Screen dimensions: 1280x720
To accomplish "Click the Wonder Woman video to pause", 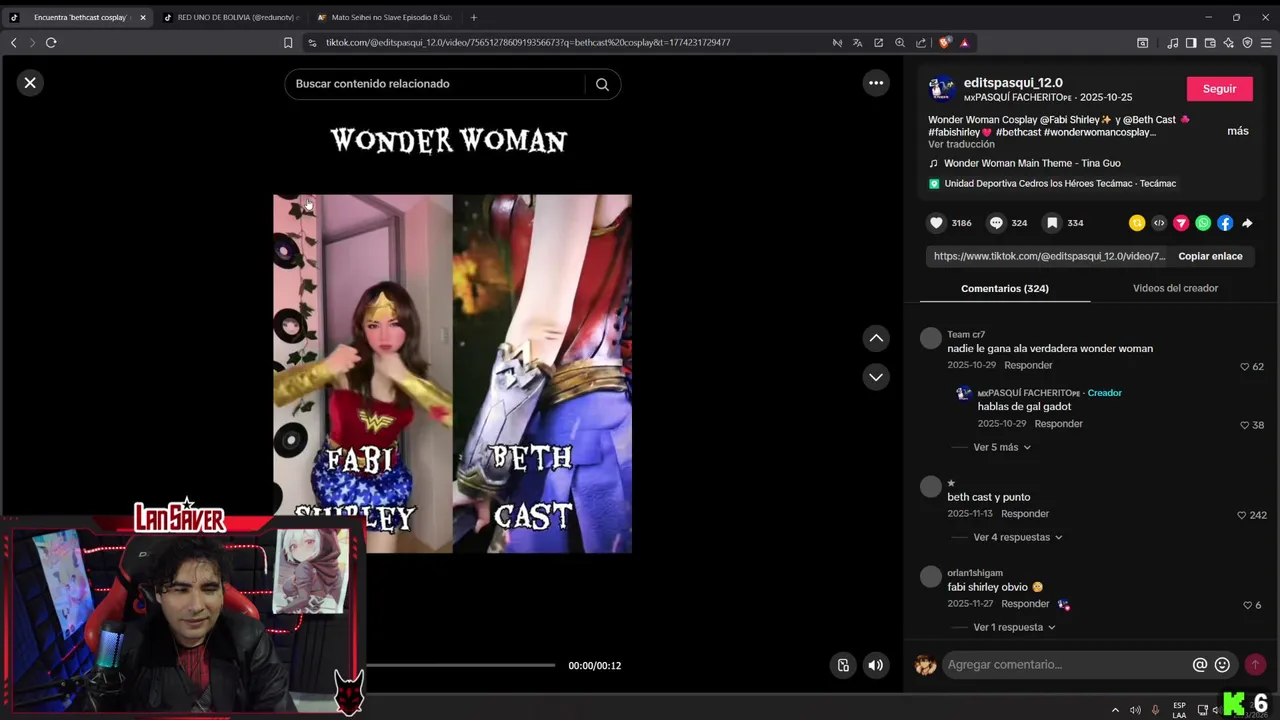I will [x=452, y=373].
